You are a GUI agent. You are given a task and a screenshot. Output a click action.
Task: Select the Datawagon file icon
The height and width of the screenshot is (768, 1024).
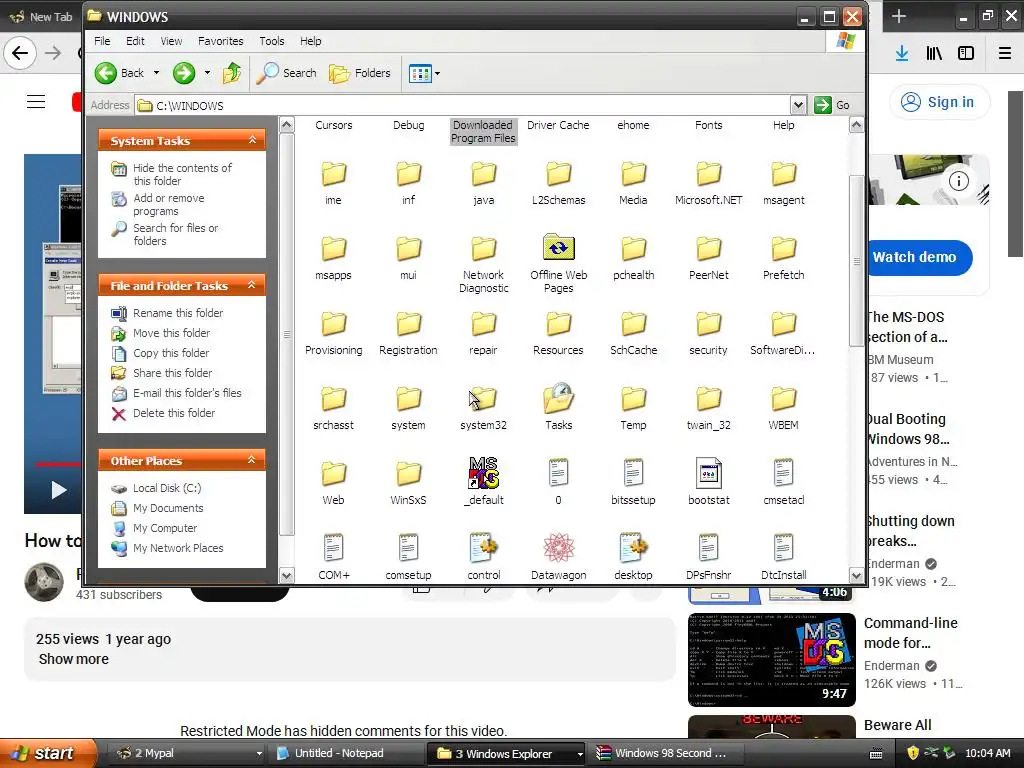pos(558,548)
